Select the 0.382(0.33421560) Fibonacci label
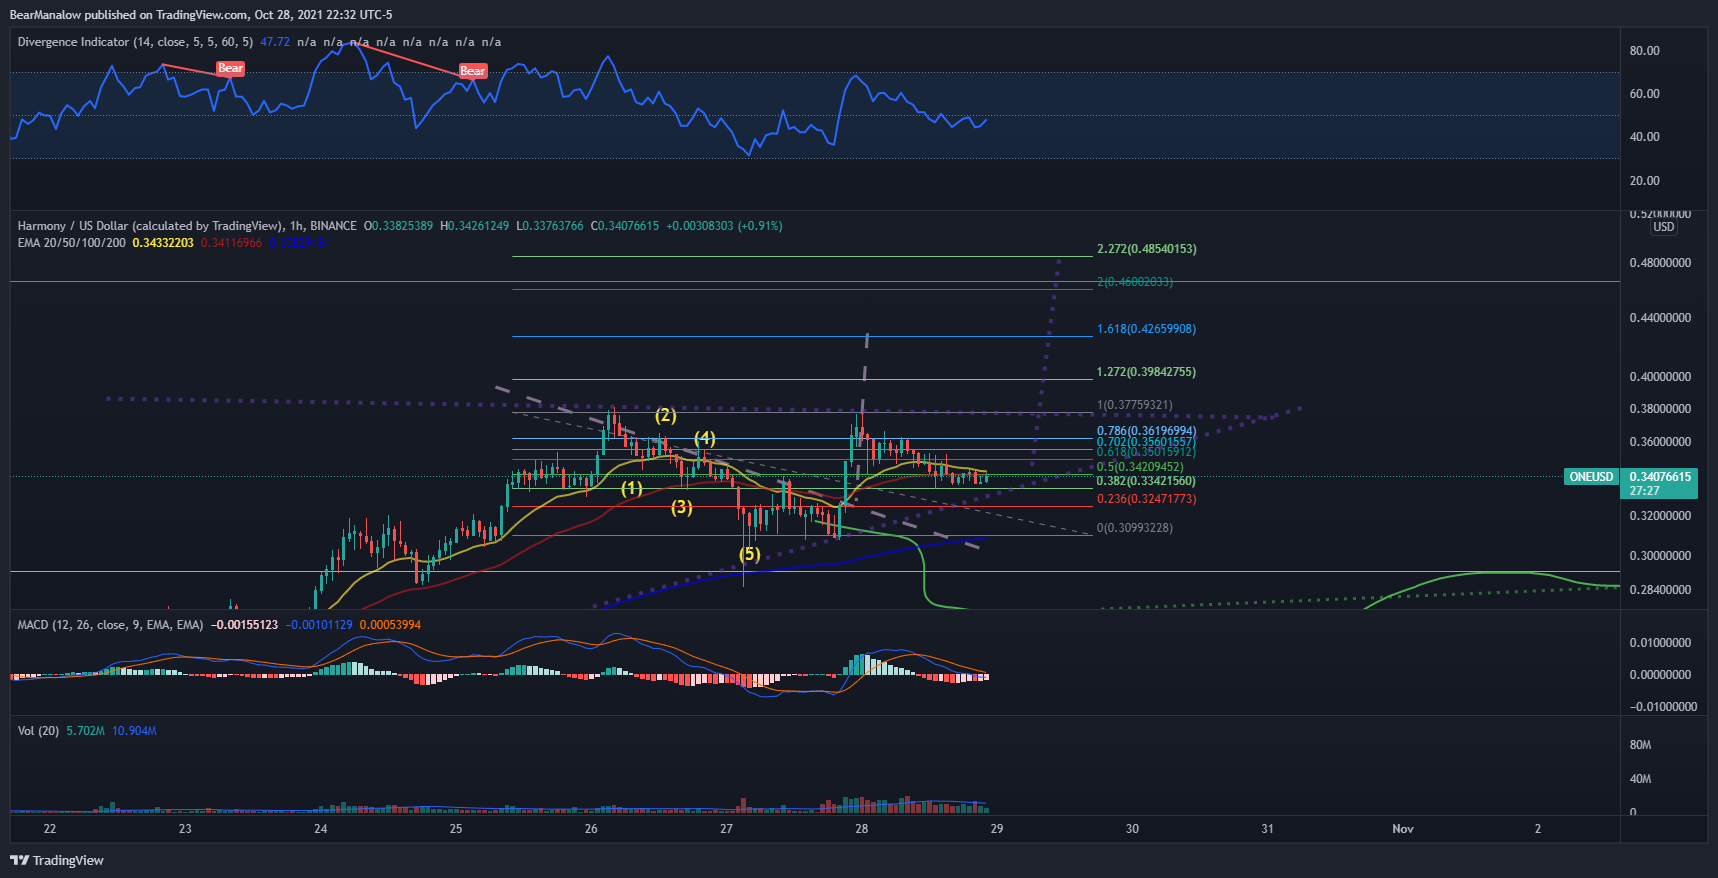The width and height of the screenshot is (1718, 878). pyautogui.click(x=1146, y=481)
